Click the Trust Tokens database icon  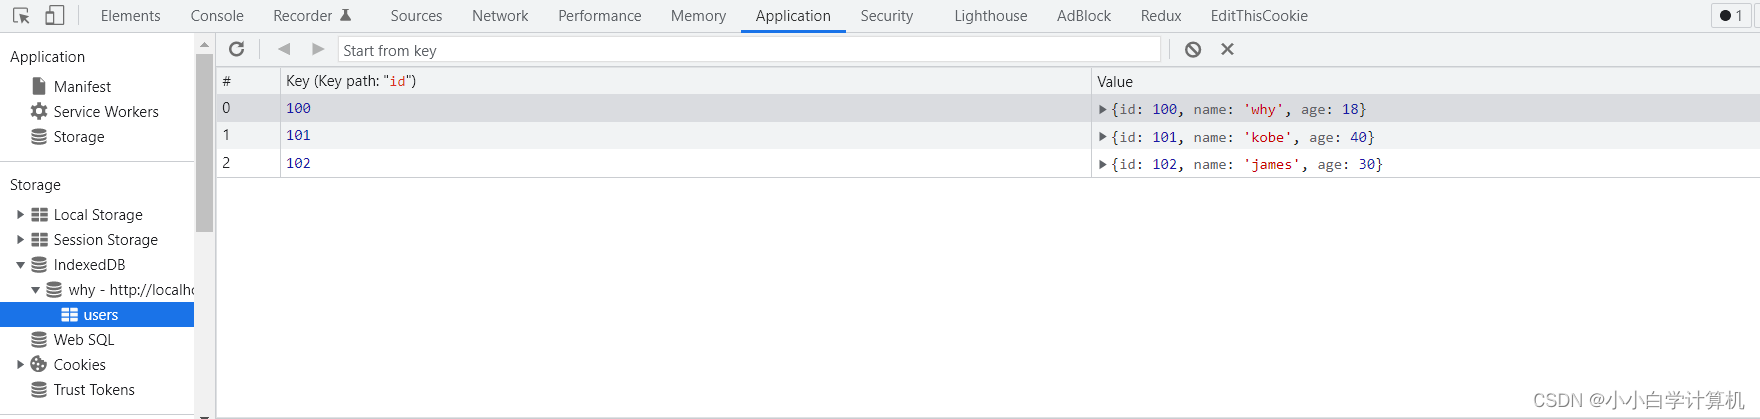pyautogui.click(x=39, y=389)
